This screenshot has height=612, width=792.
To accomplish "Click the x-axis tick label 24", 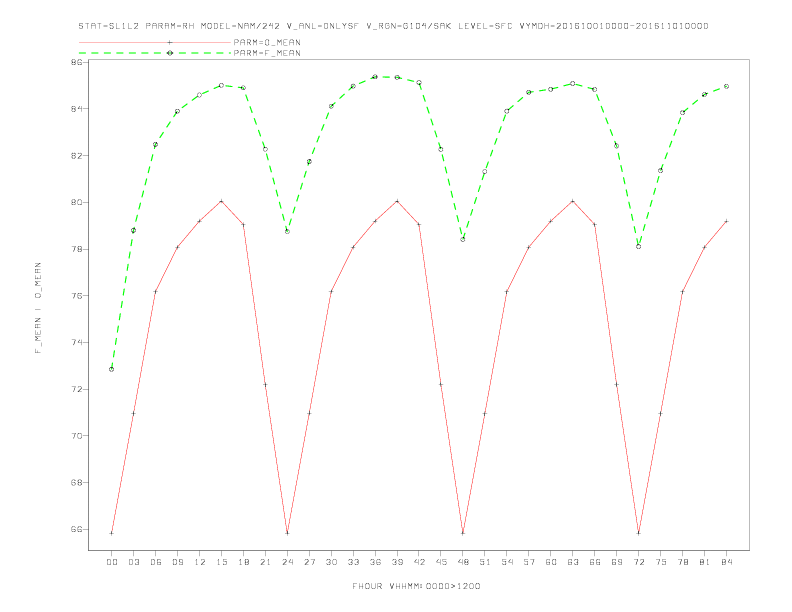I will pos(287,562).
